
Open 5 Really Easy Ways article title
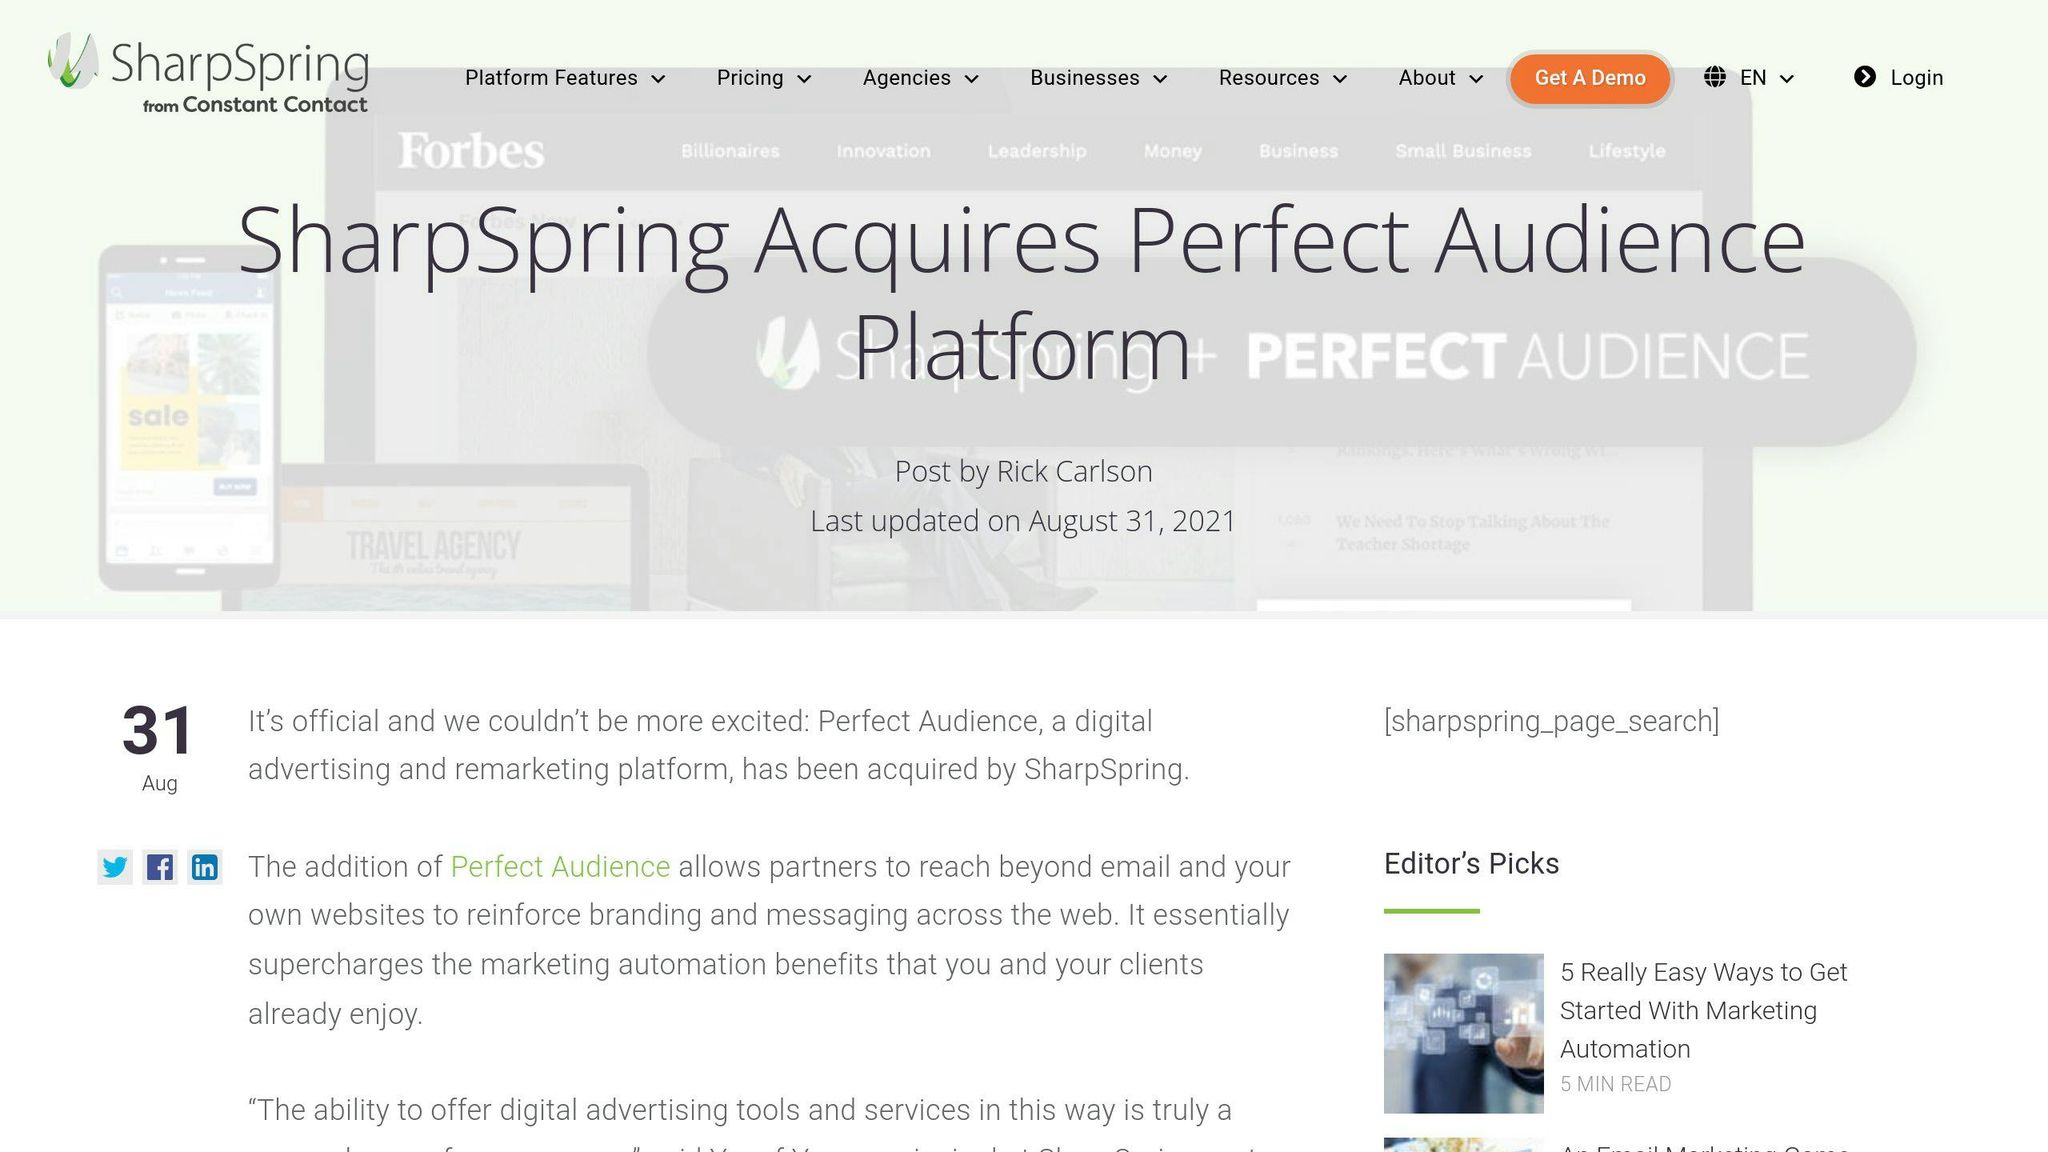pos(1704,1010)
